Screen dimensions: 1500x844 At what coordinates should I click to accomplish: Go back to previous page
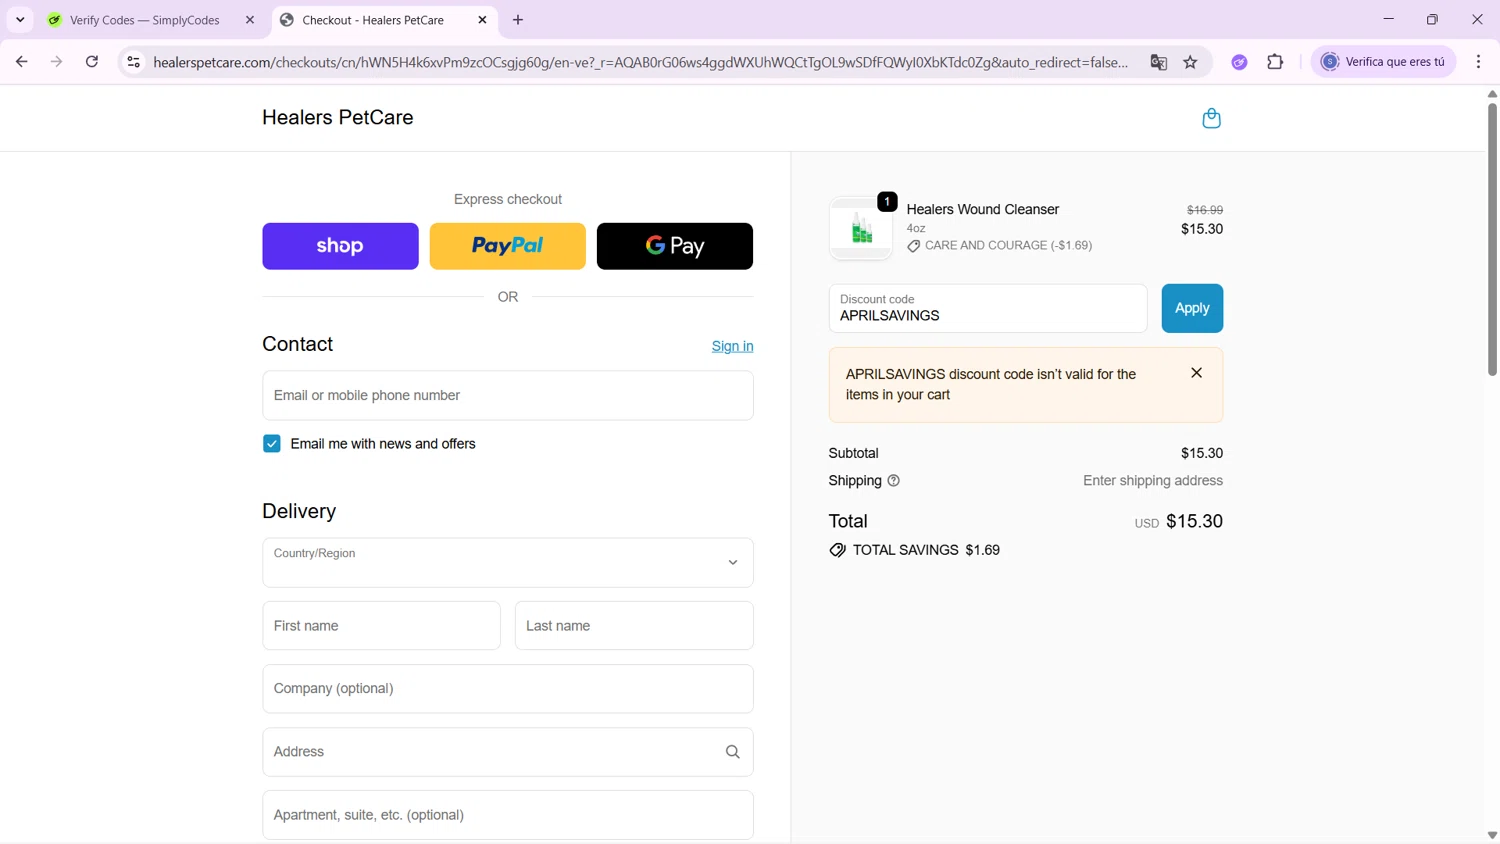[x=22, y=62]
